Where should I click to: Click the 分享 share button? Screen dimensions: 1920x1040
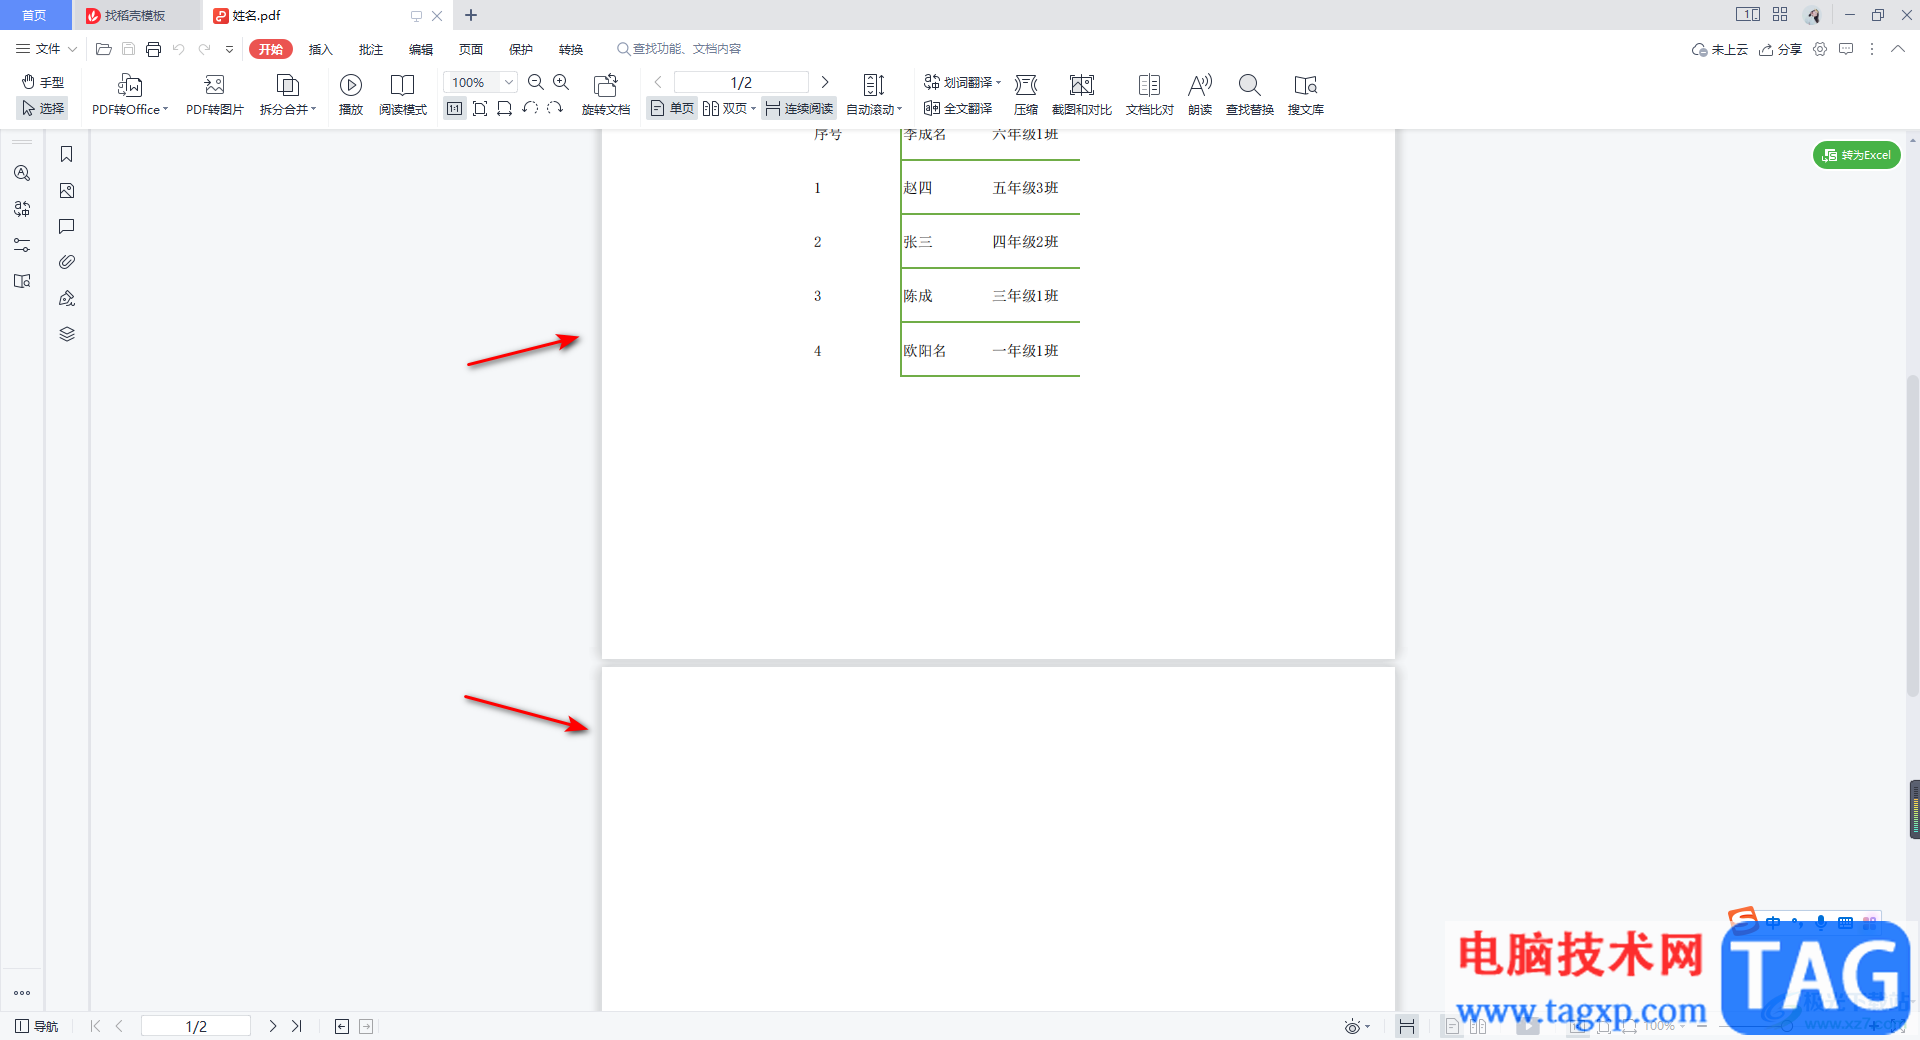(1781, 49)
